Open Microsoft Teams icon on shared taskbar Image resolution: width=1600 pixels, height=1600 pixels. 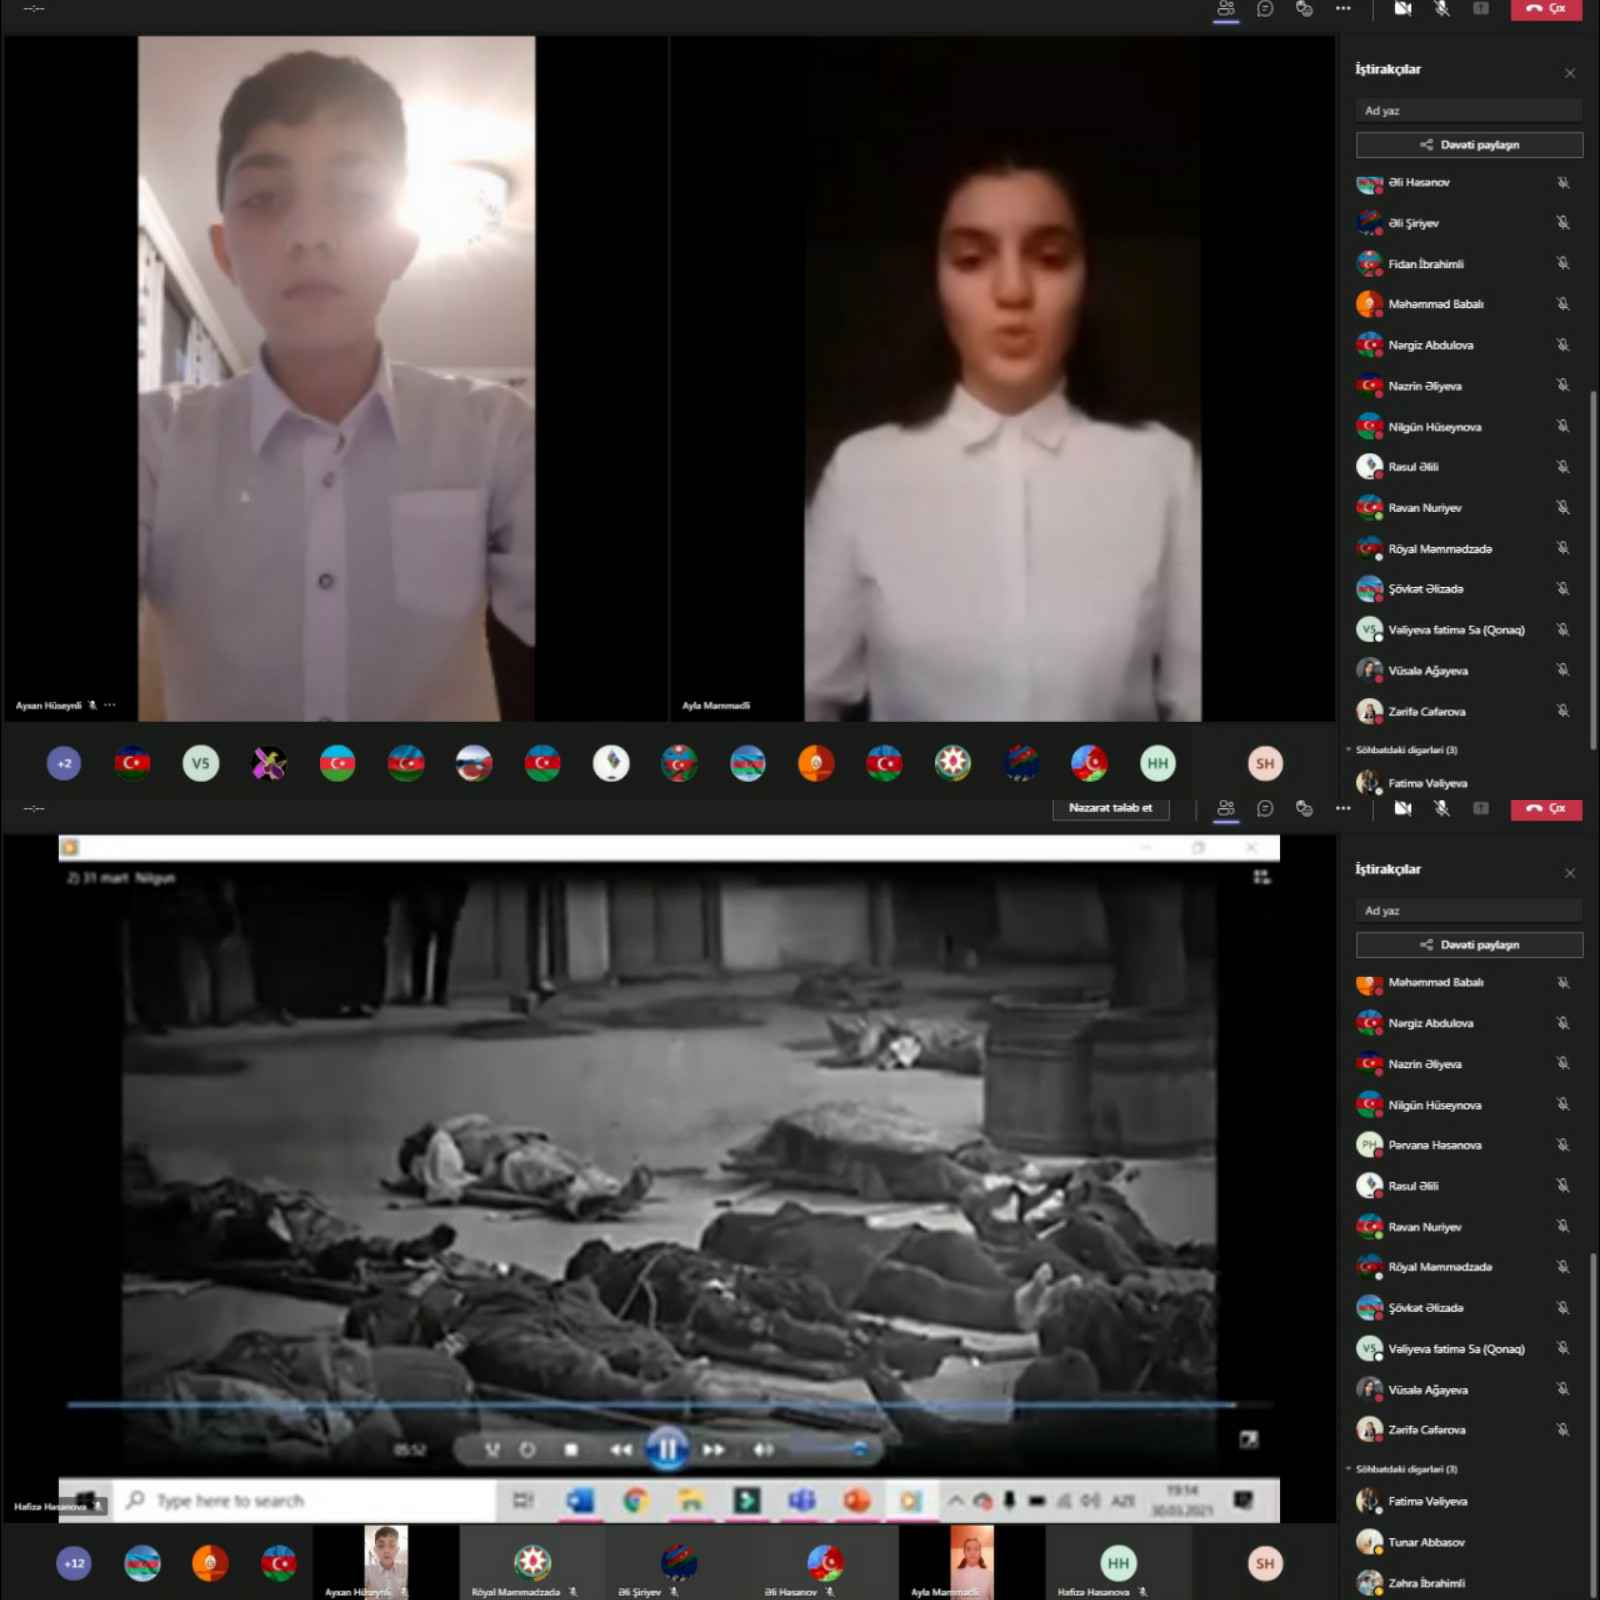coord(801,1500)
